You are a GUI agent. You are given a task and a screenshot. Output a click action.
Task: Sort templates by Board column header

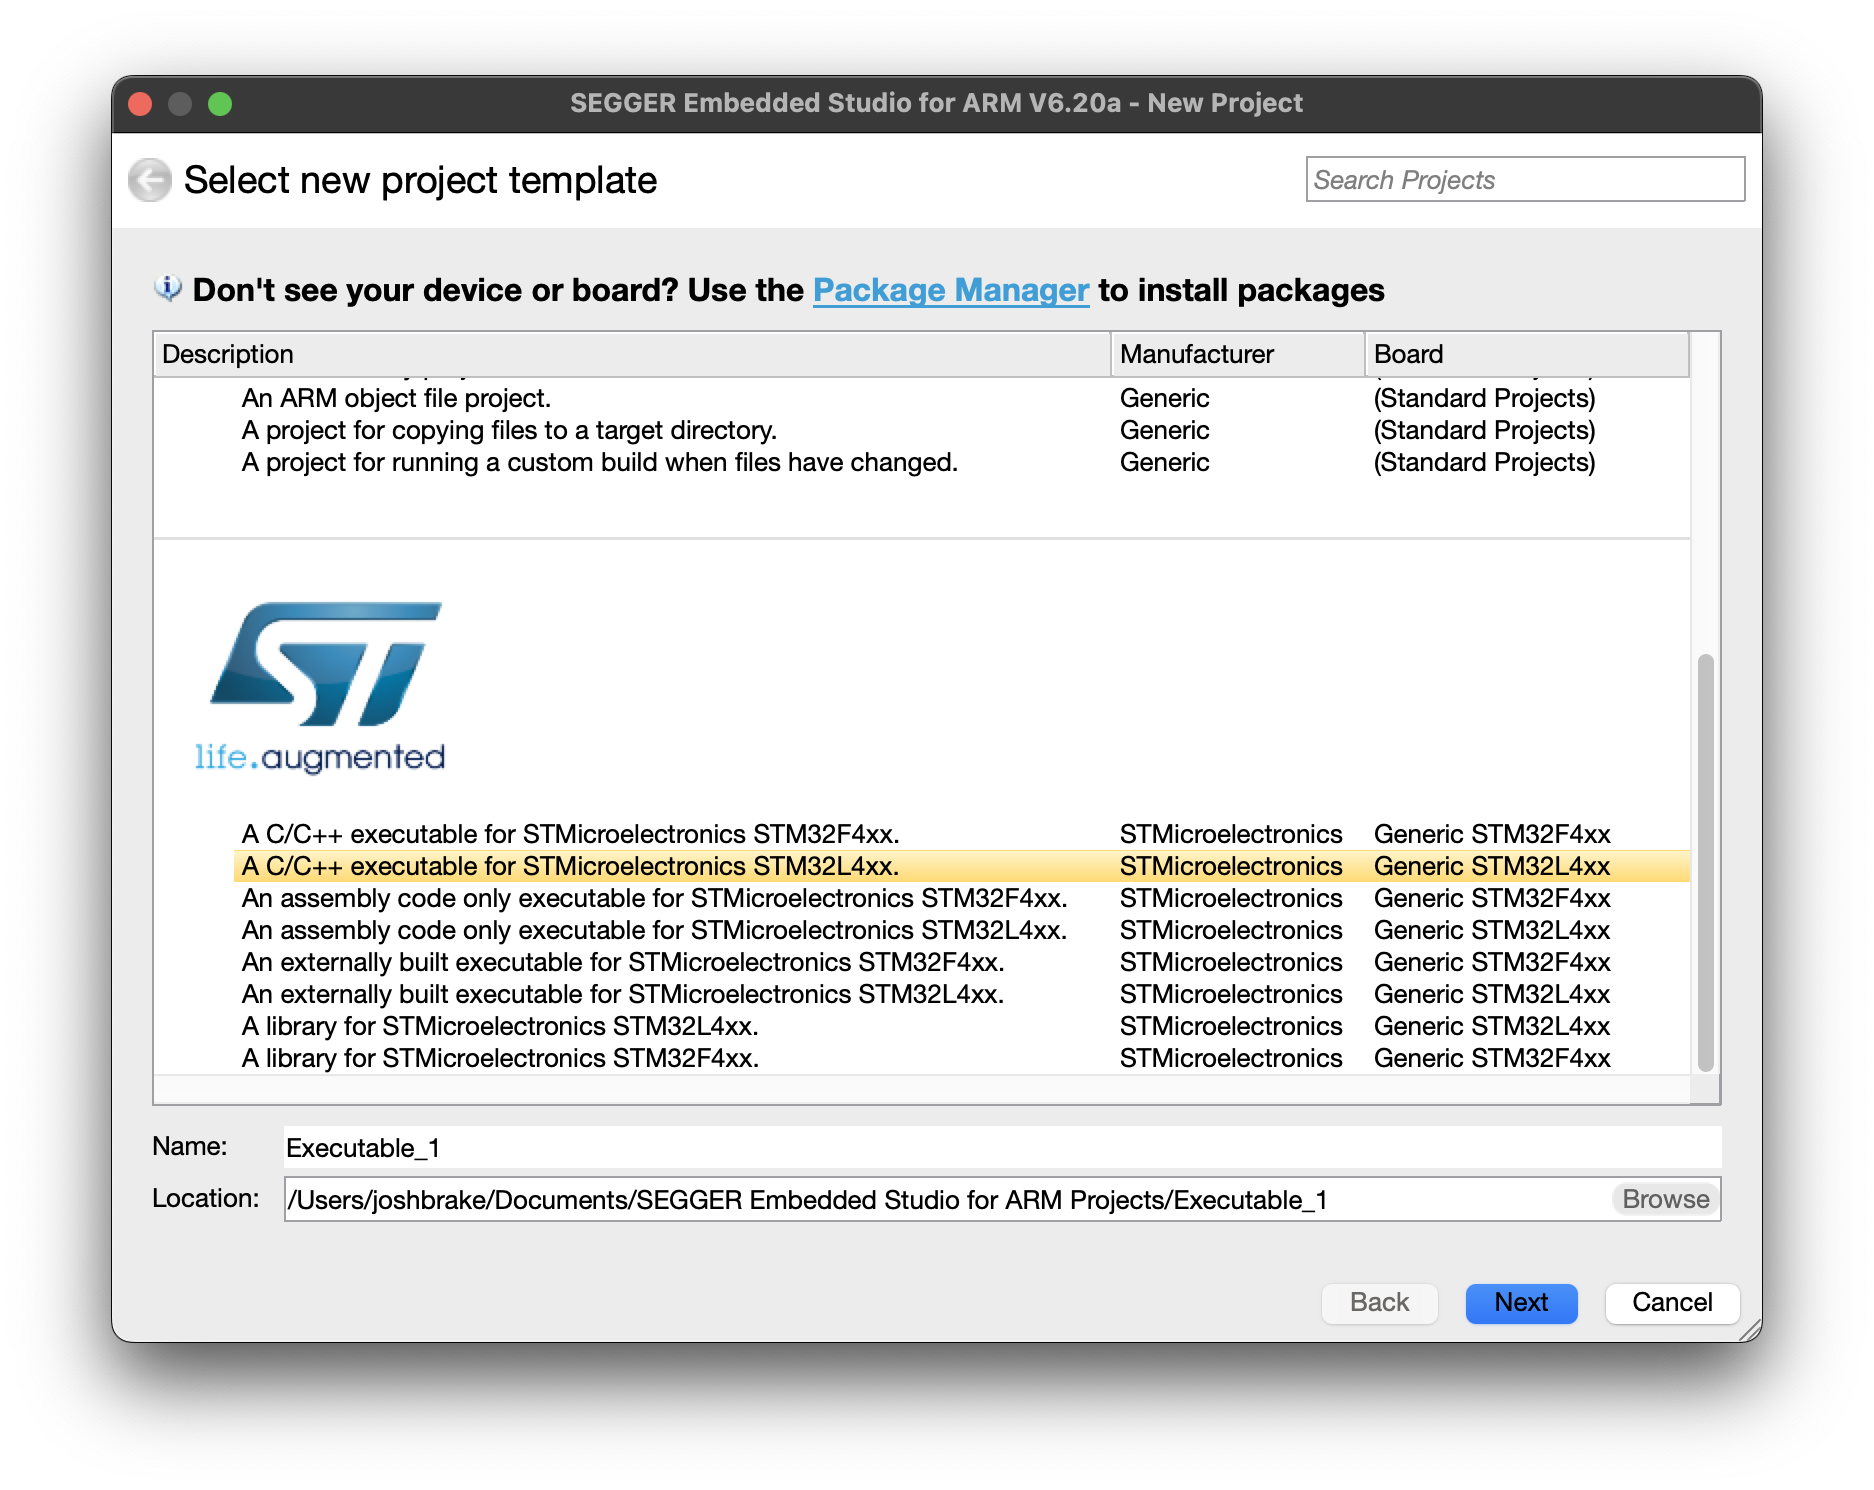1527,354
